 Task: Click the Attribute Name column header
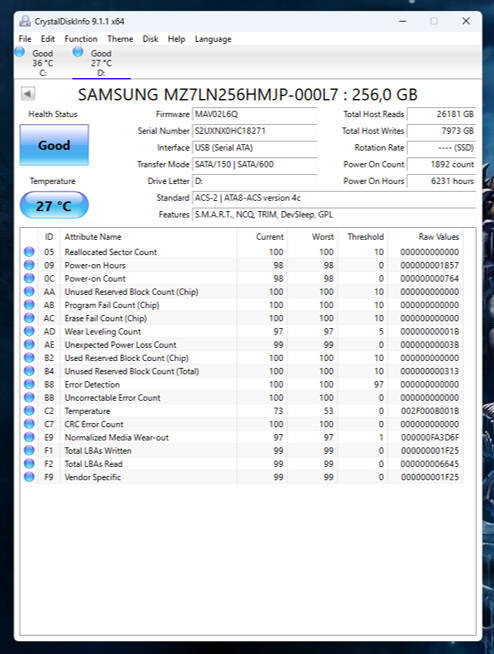[148, 237]
